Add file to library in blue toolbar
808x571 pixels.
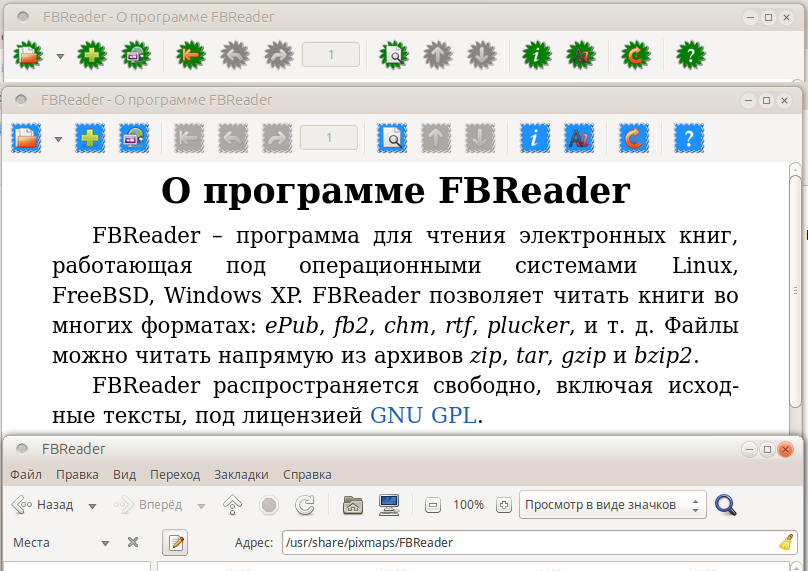click(90, 138)
